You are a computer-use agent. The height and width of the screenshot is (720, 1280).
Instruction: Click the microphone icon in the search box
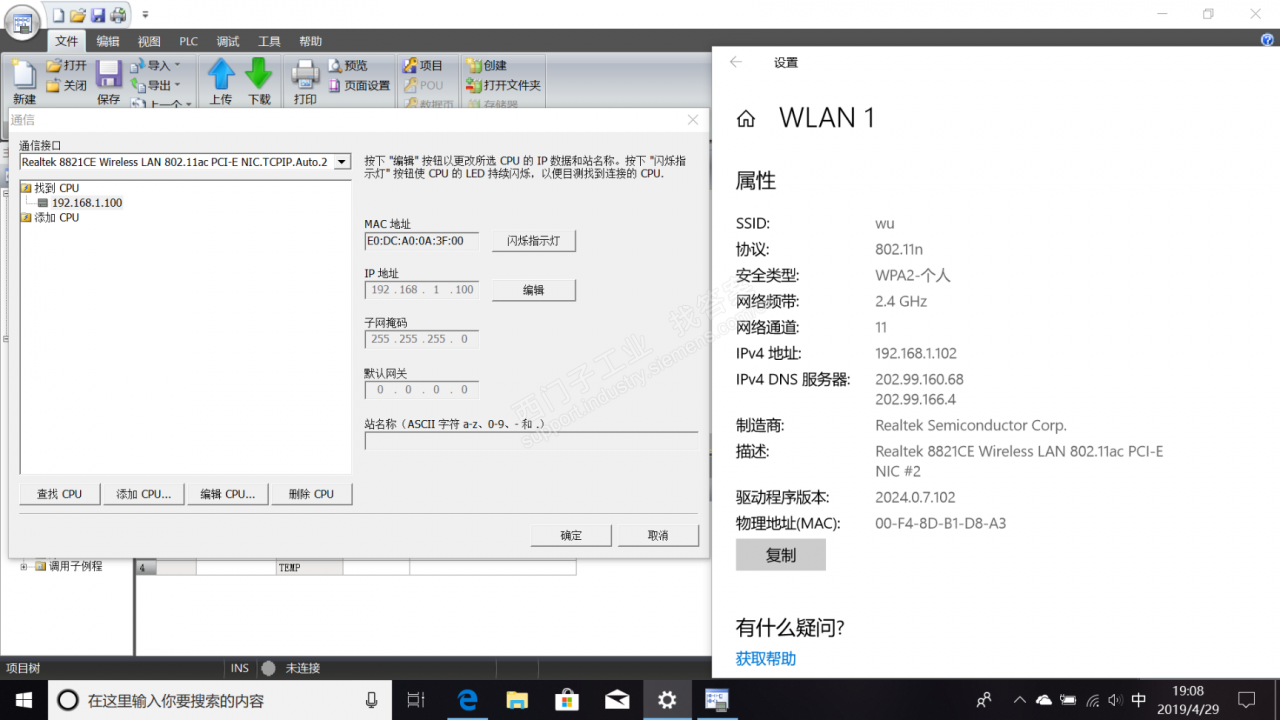pyautogui.click(x=372, y=700)
